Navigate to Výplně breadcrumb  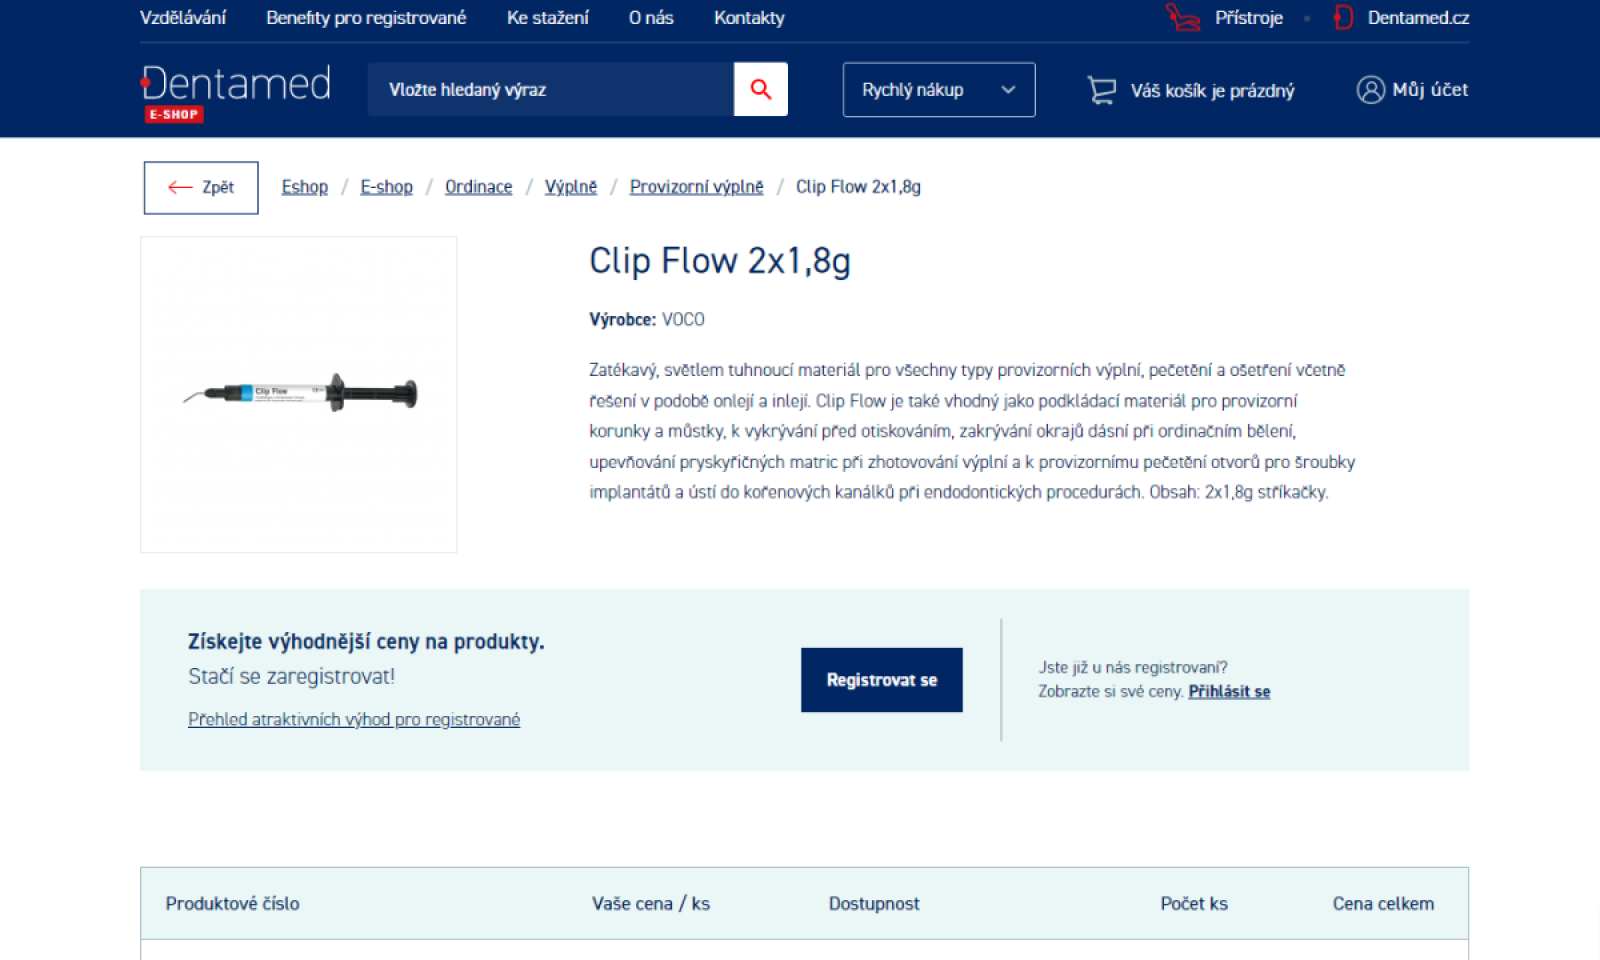coord(570,187)
